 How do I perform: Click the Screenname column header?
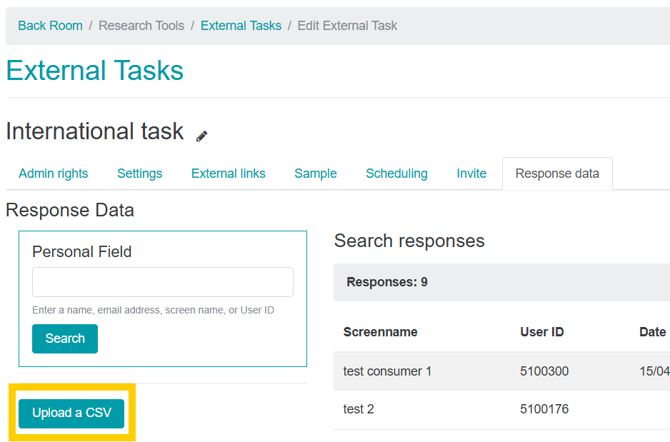pyautogui.click(x=380, y=332)
